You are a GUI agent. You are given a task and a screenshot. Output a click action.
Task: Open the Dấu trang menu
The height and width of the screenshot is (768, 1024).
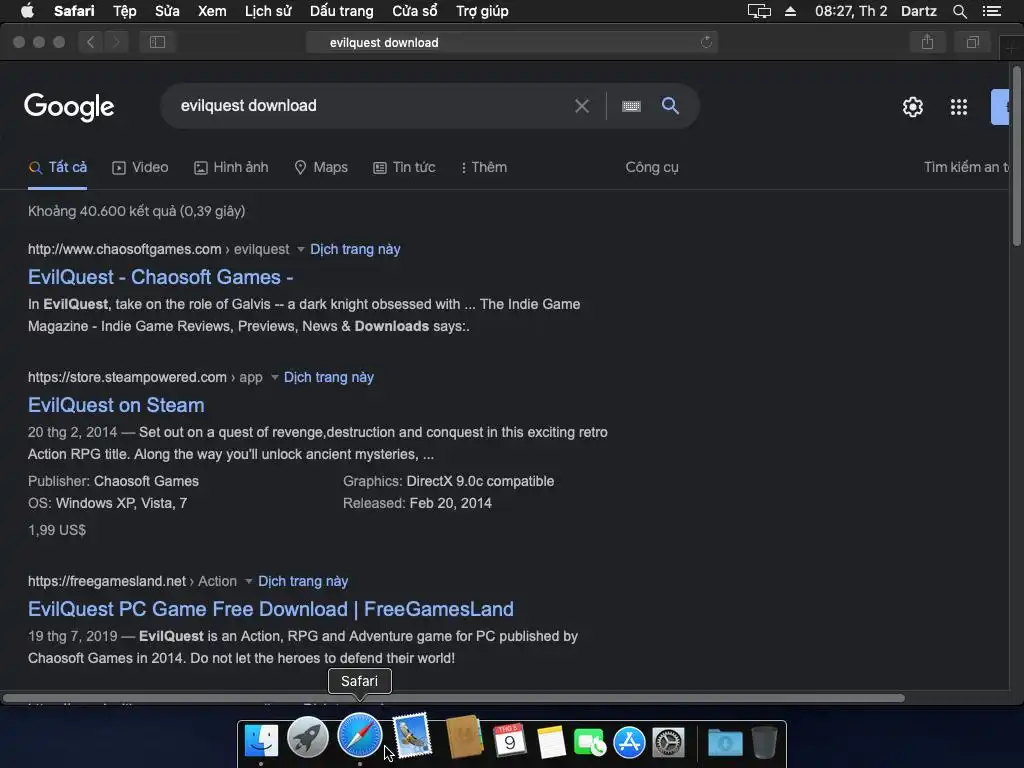click(x=342, y=11)
